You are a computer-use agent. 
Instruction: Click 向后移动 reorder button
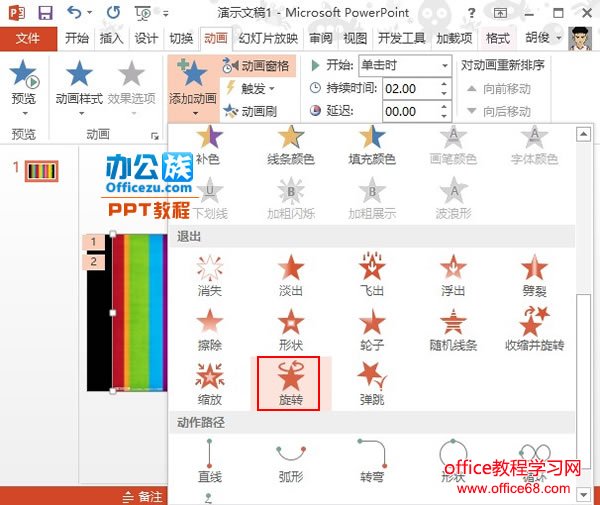(x=499, y=112)
